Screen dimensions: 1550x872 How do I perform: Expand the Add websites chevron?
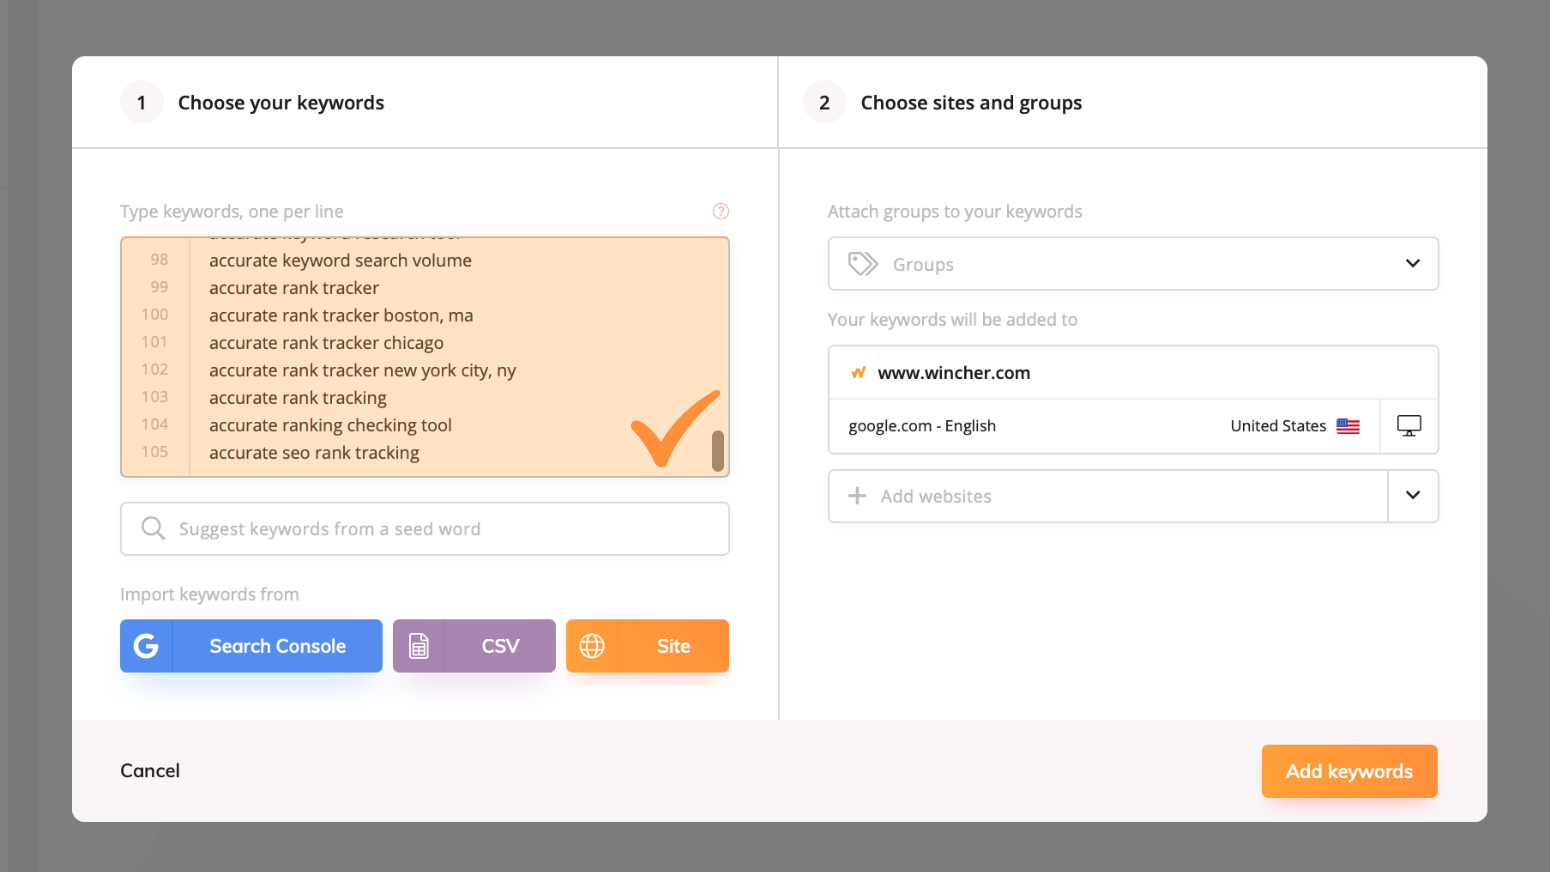(x=1413, y=495)
